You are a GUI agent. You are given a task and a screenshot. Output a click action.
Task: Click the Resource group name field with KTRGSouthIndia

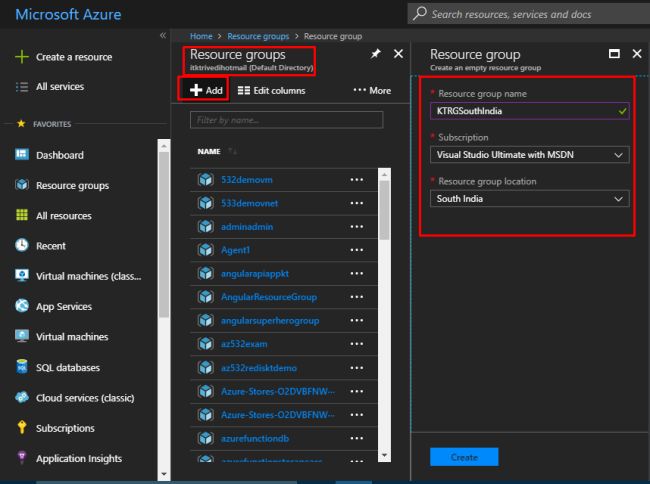coord(529,111)
